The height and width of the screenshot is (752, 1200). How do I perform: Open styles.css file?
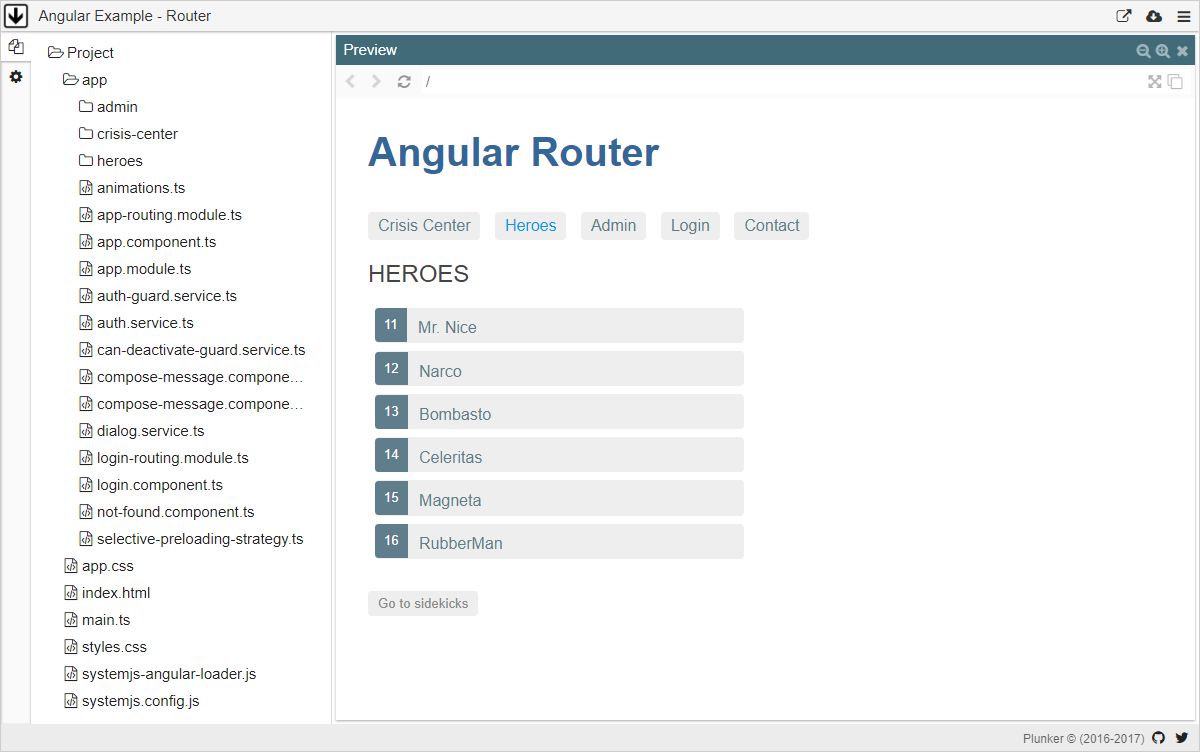tap(105, 646)
